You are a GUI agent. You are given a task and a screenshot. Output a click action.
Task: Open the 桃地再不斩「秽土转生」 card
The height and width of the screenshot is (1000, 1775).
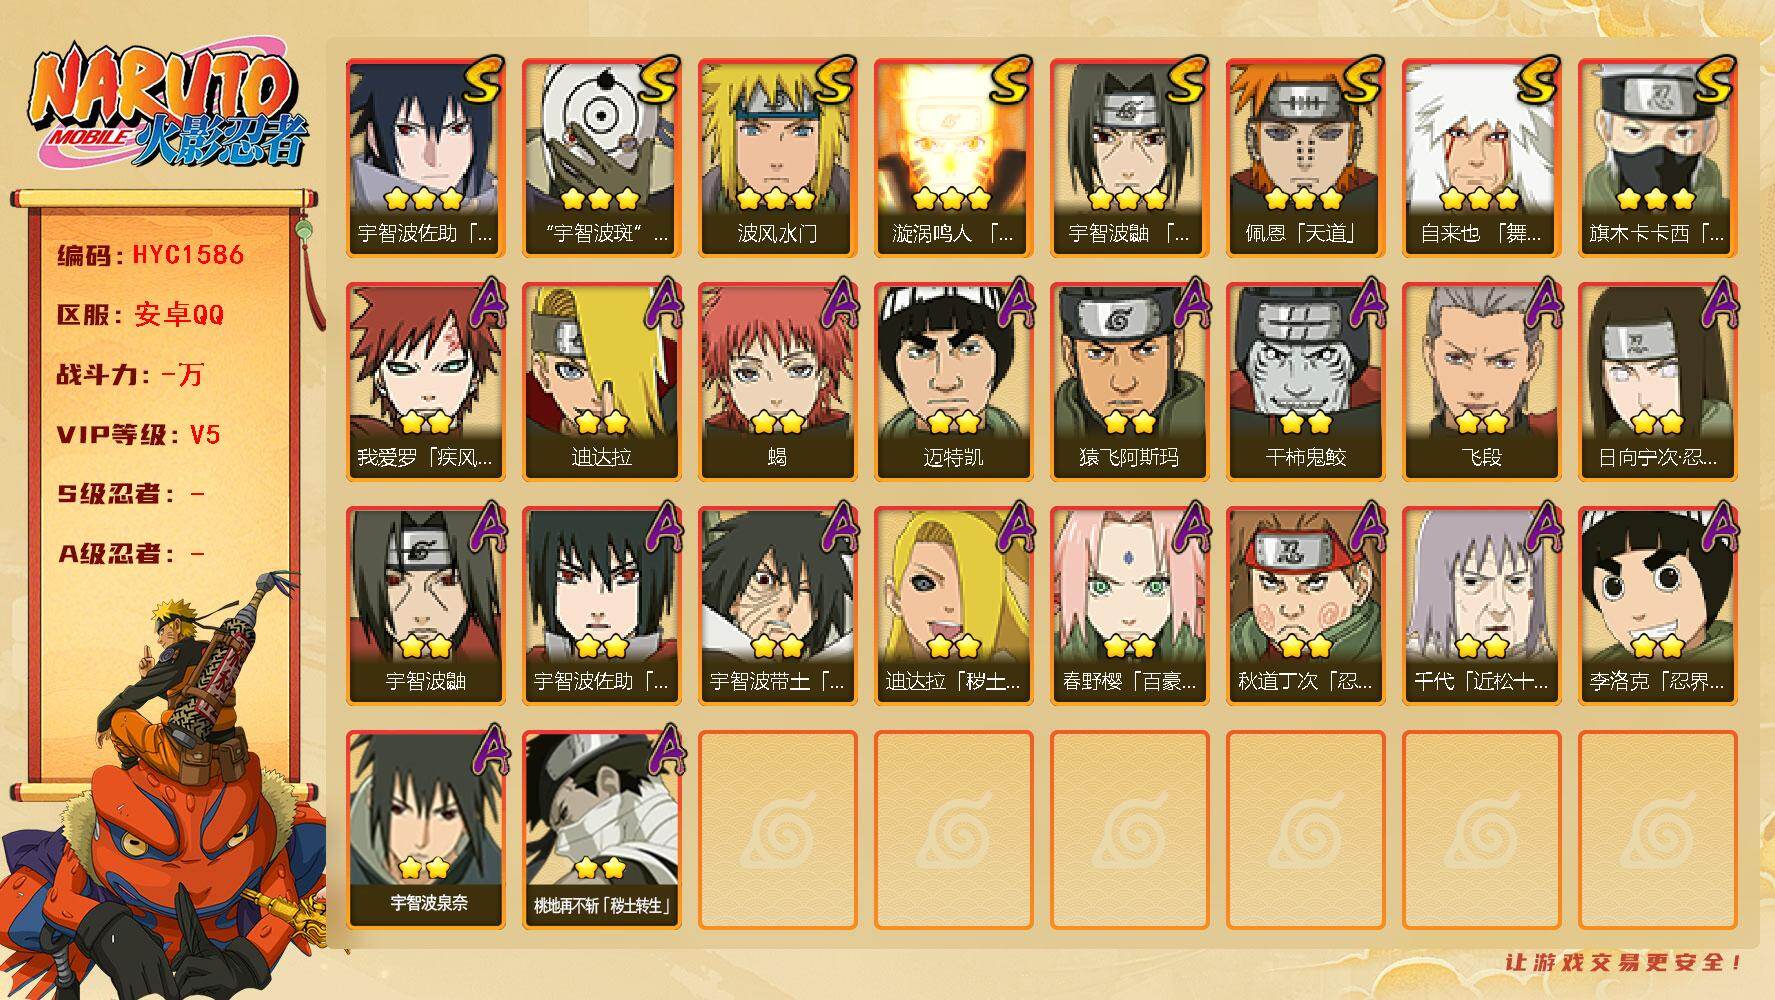tap(601, 829)
